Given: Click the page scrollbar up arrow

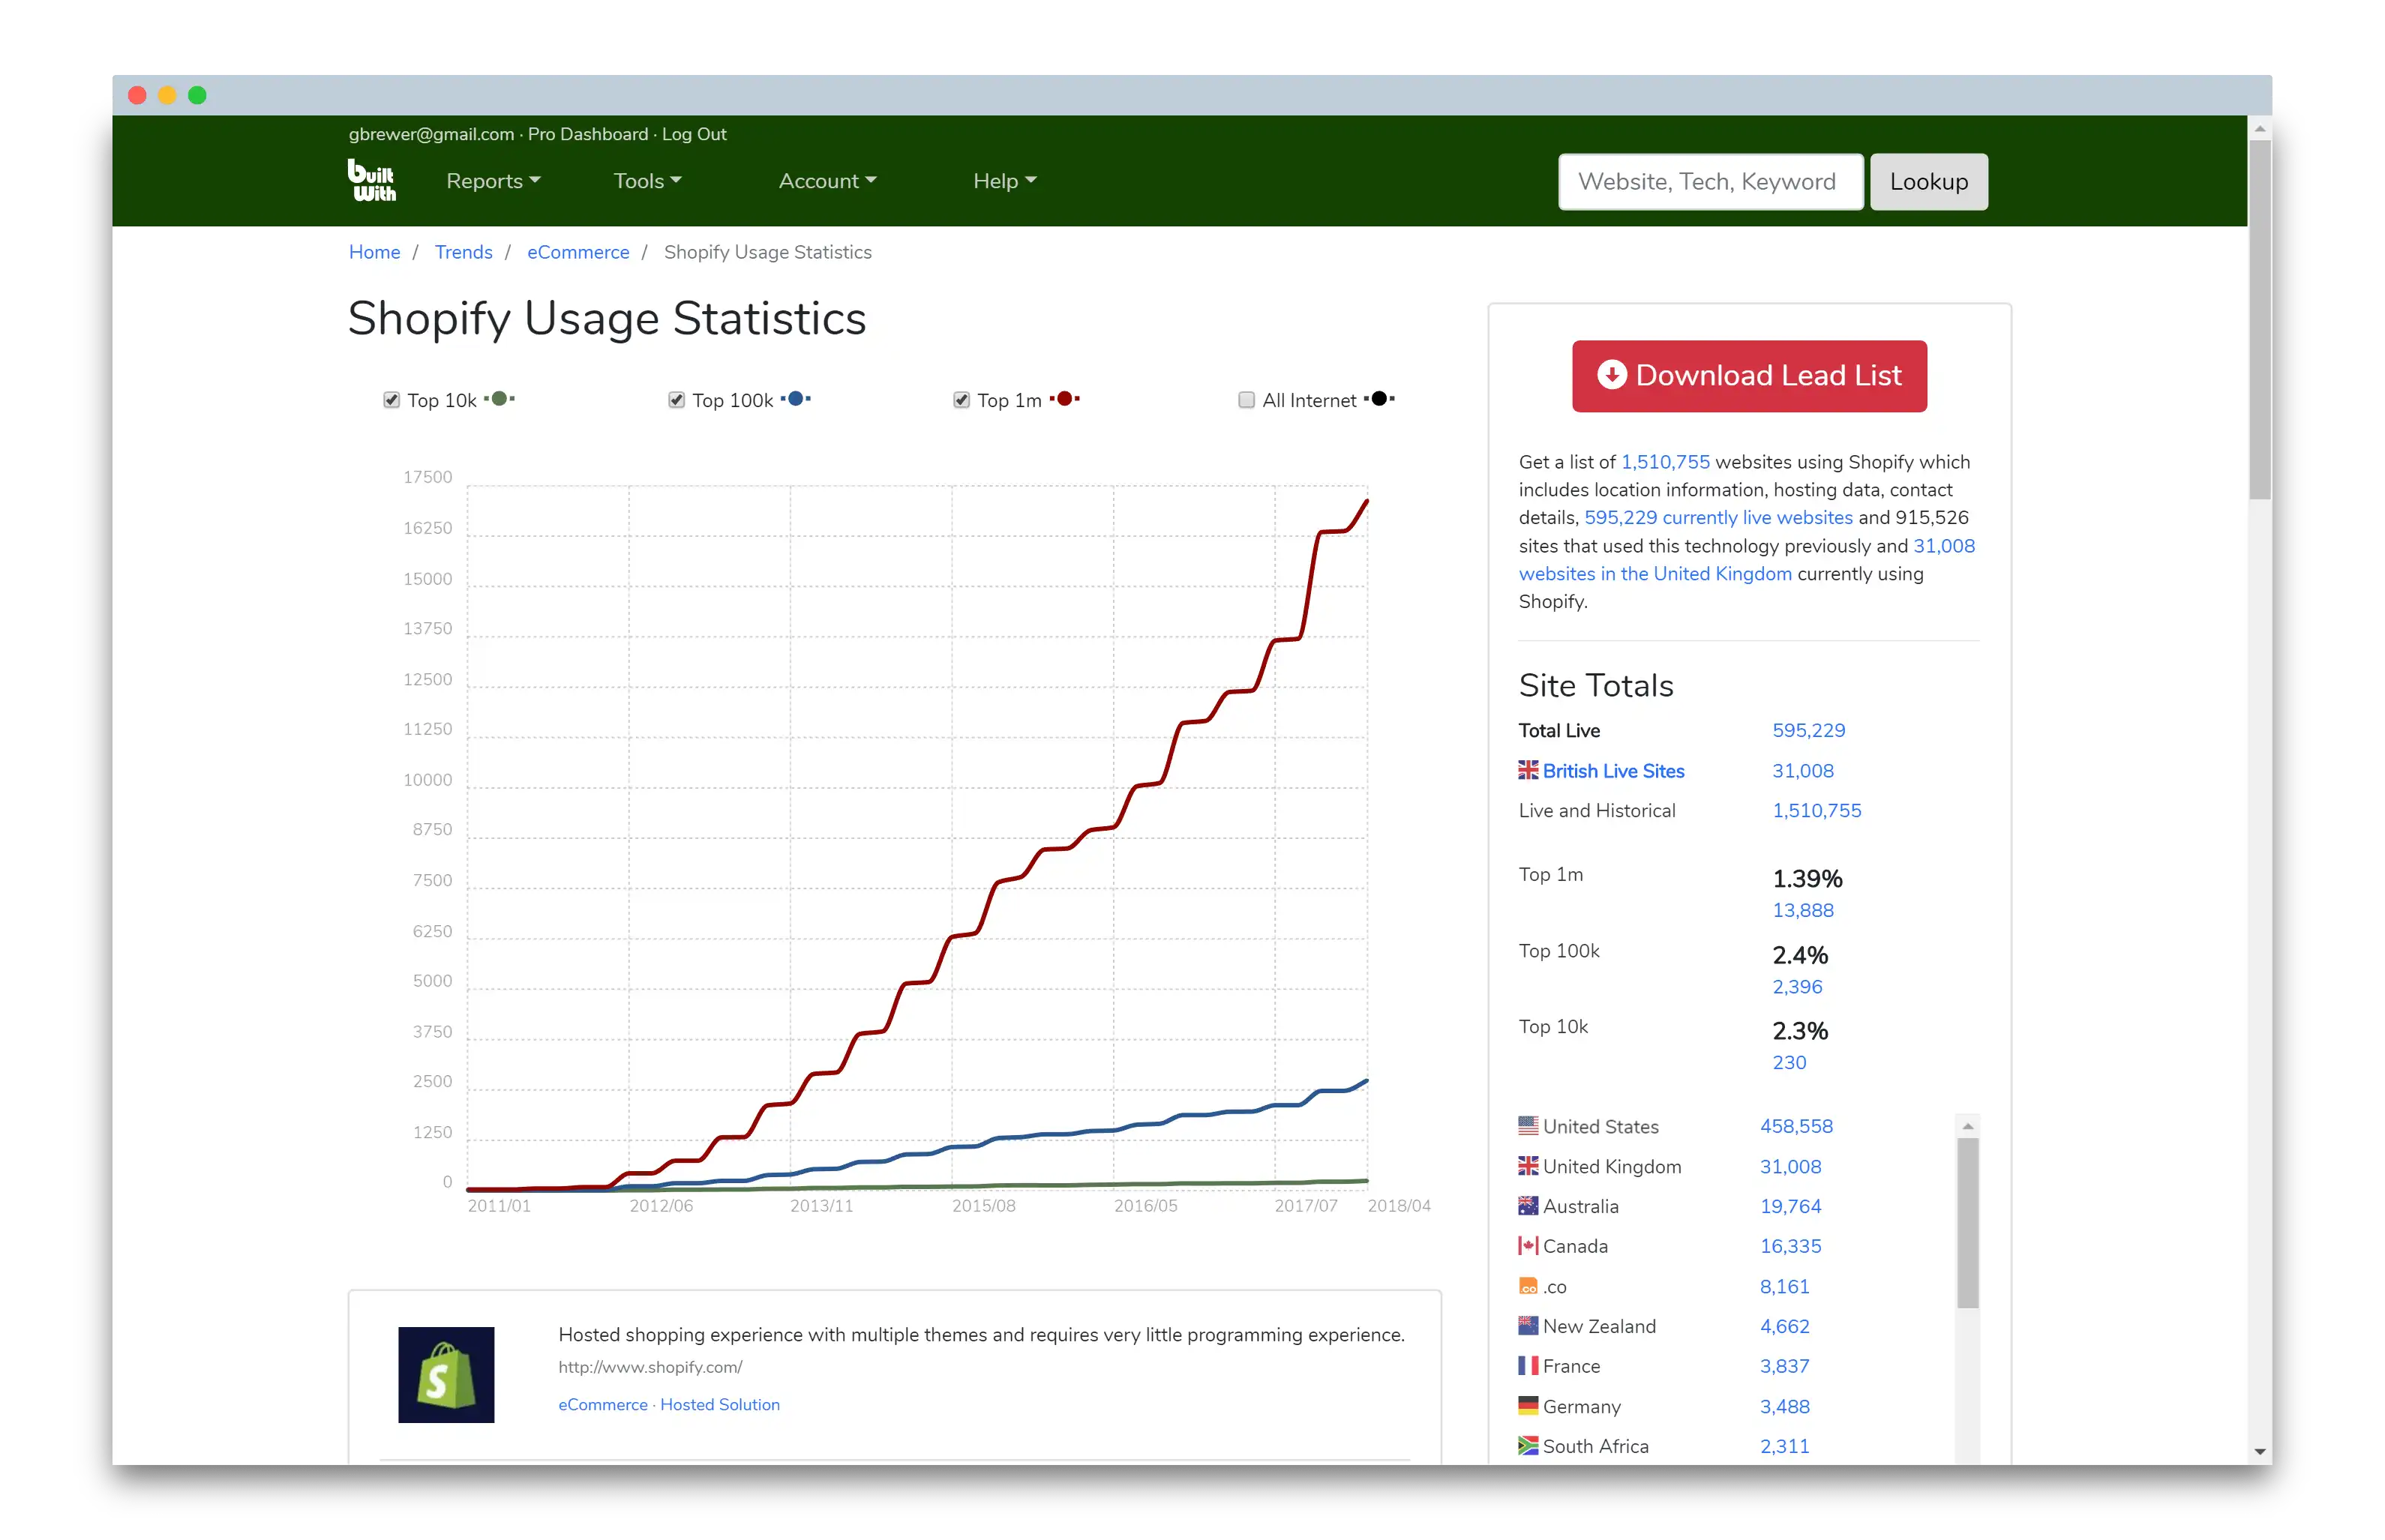Looking at the screenshot, I should click(x=2258, y=128).
